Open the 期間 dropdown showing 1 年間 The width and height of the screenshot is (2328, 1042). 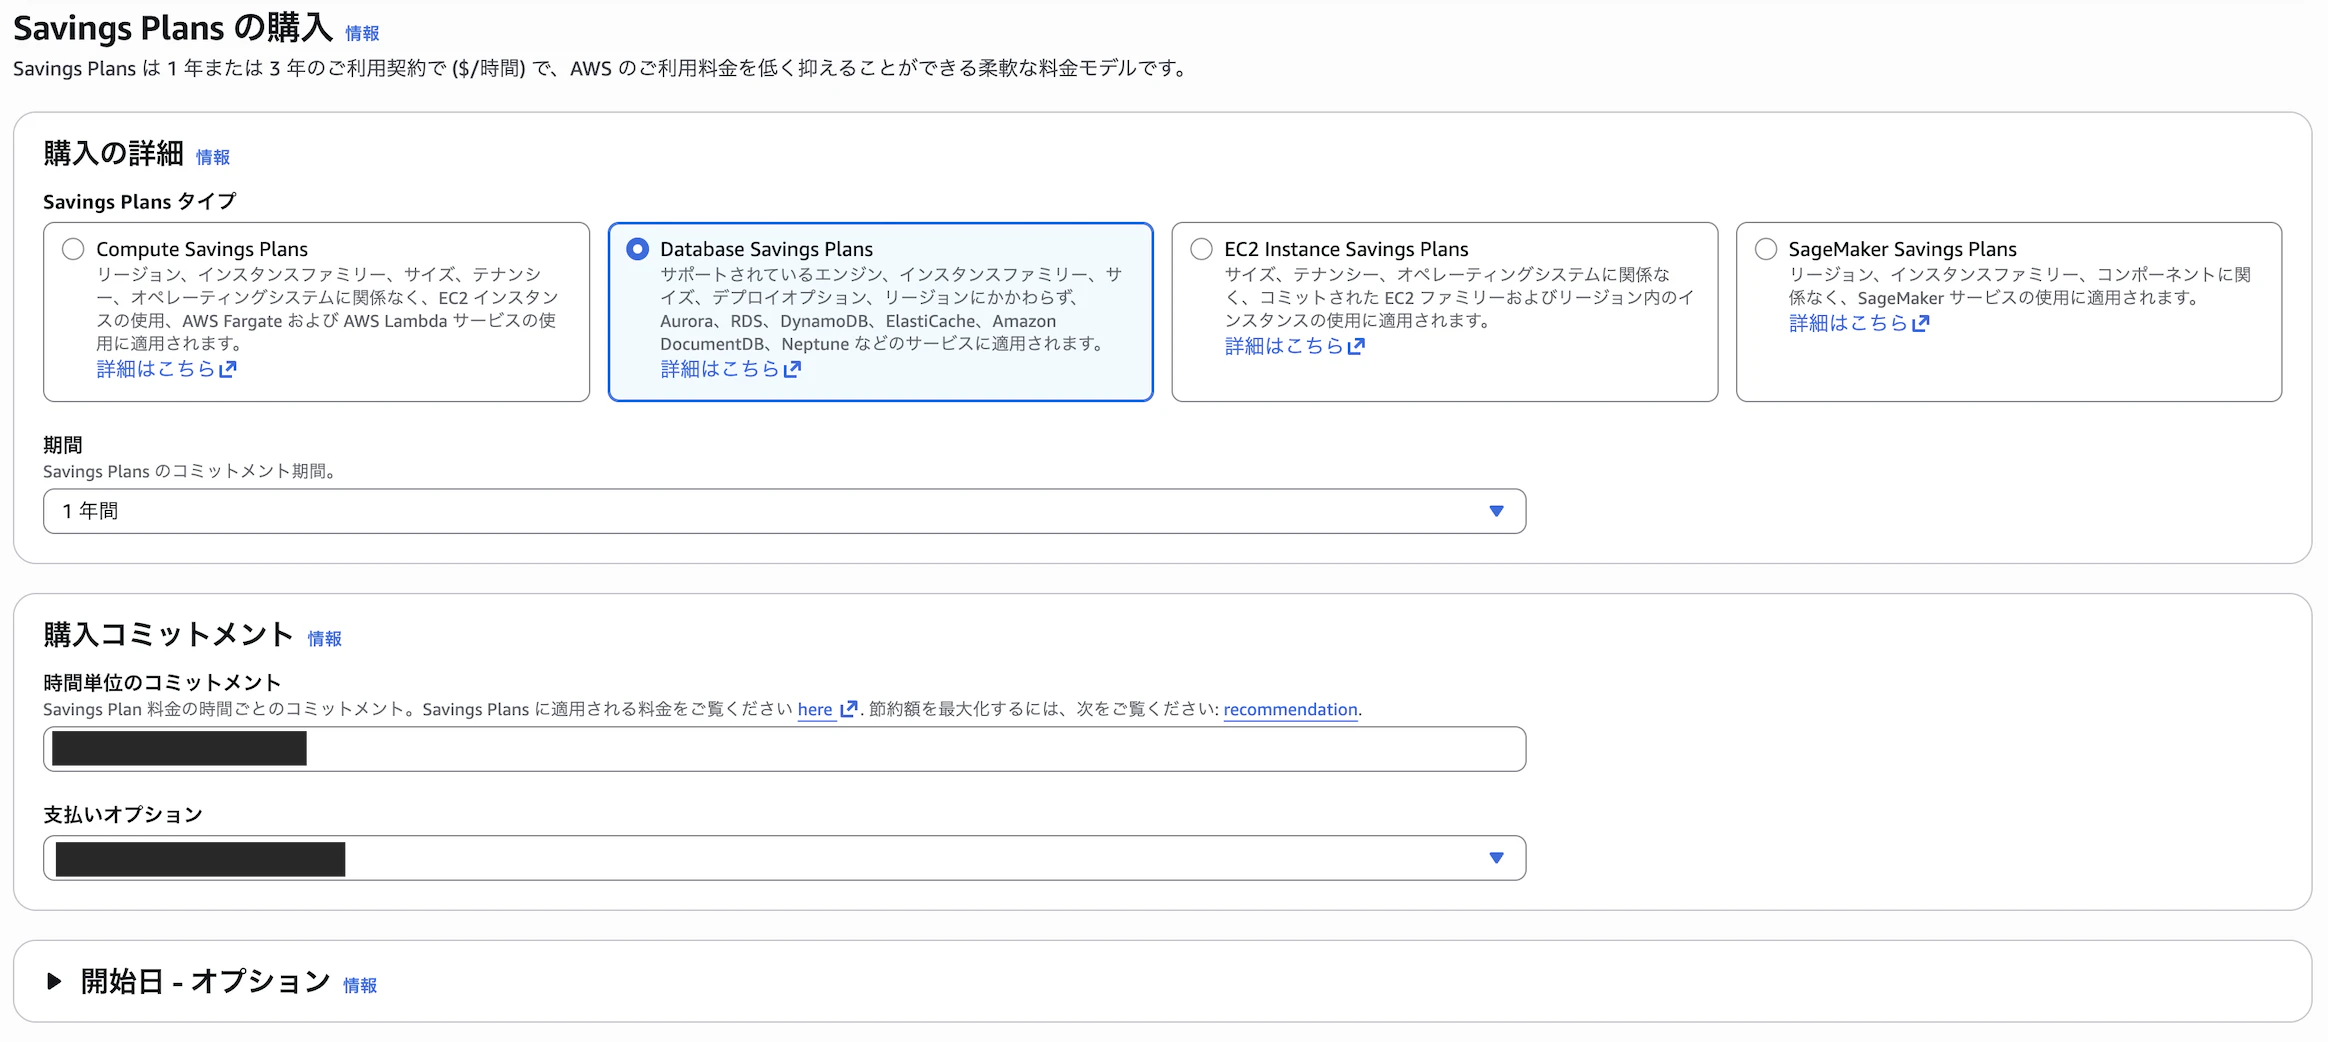pos(784,511)
